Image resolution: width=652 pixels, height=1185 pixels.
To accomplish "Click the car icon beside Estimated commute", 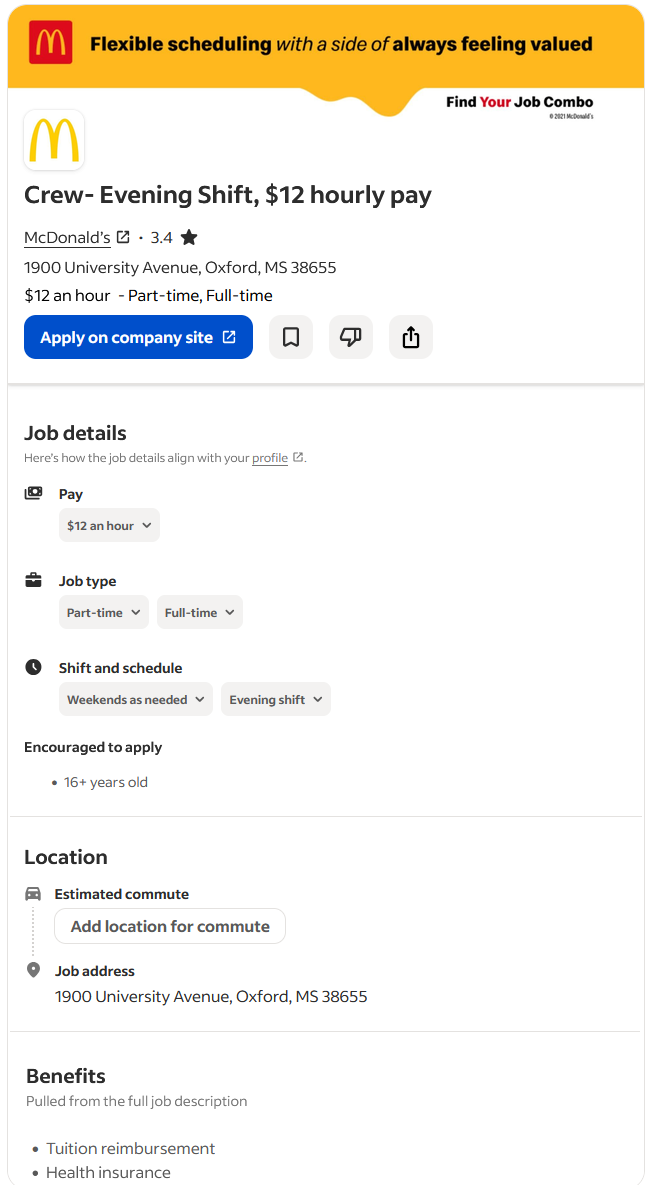I will pos(33,894).
